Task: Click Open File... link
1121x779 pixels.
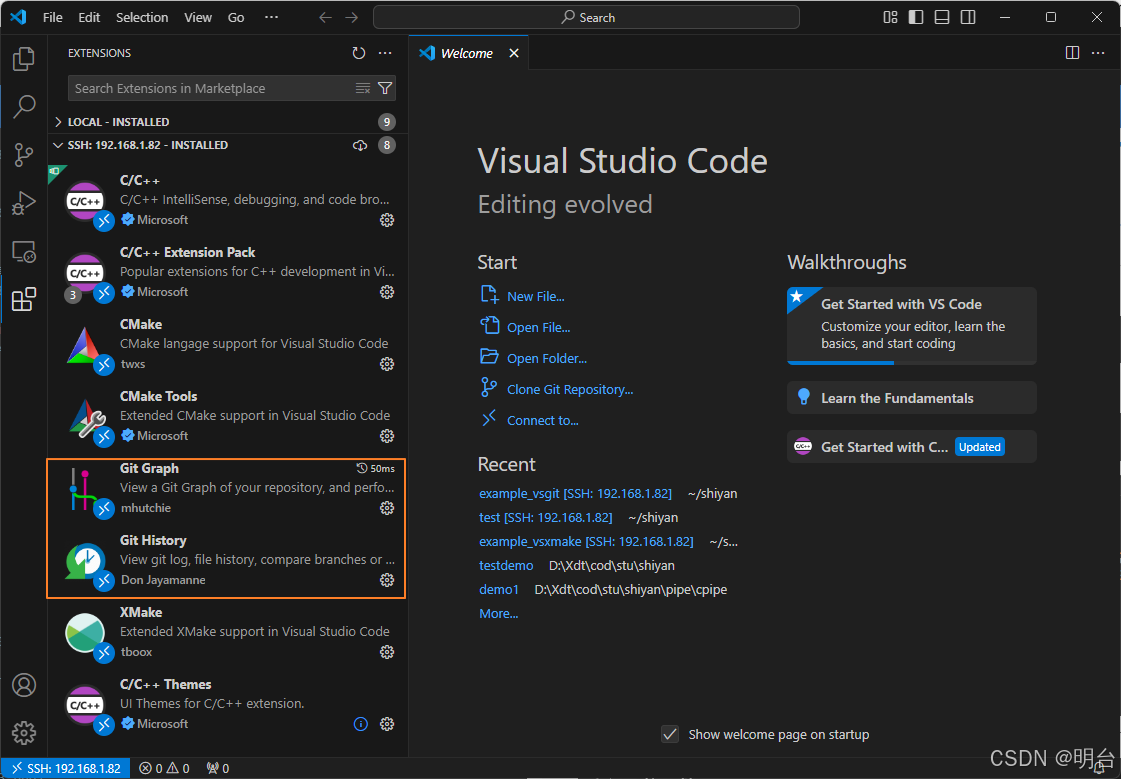Action: 538,327
